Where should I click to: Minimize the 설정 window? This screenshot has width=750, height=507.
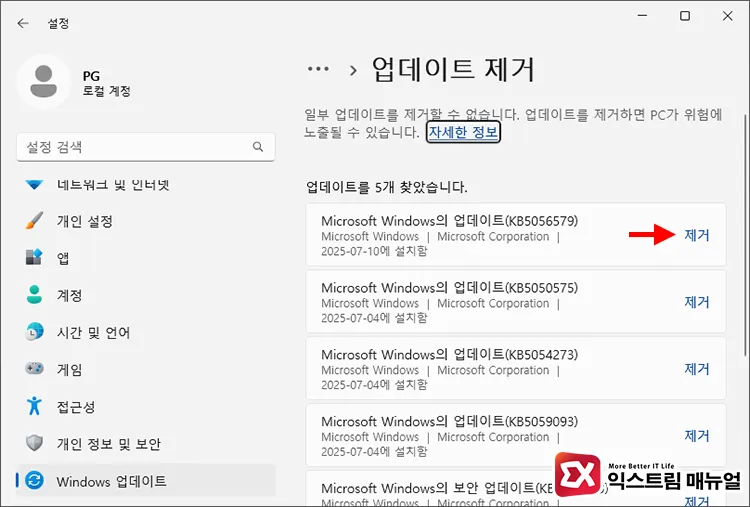[642, 16]
